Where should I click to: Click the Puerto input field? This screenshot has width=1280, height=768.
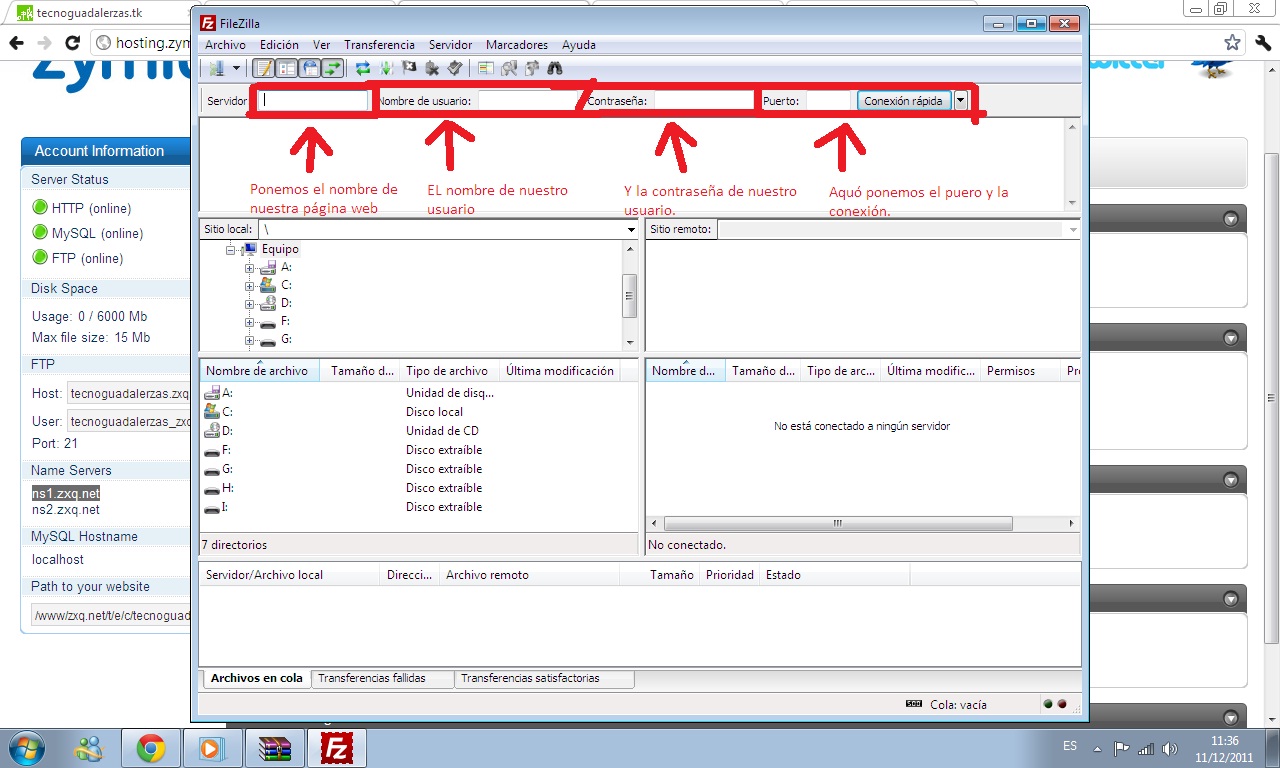828,100
